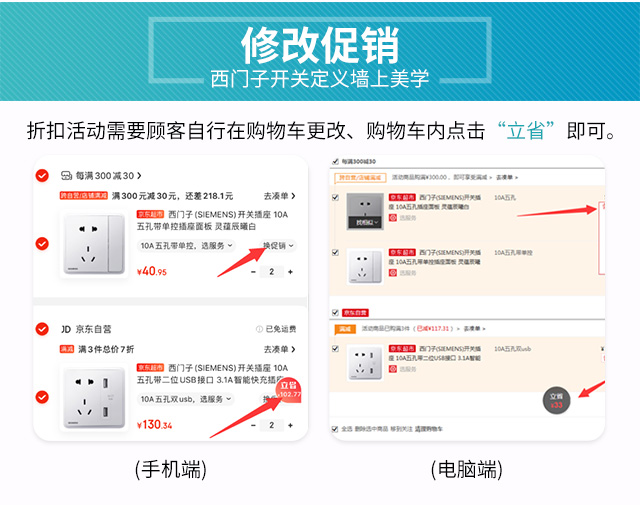Expand the 10A五孔双usb，选服务 dropdown

pos(186,399)
